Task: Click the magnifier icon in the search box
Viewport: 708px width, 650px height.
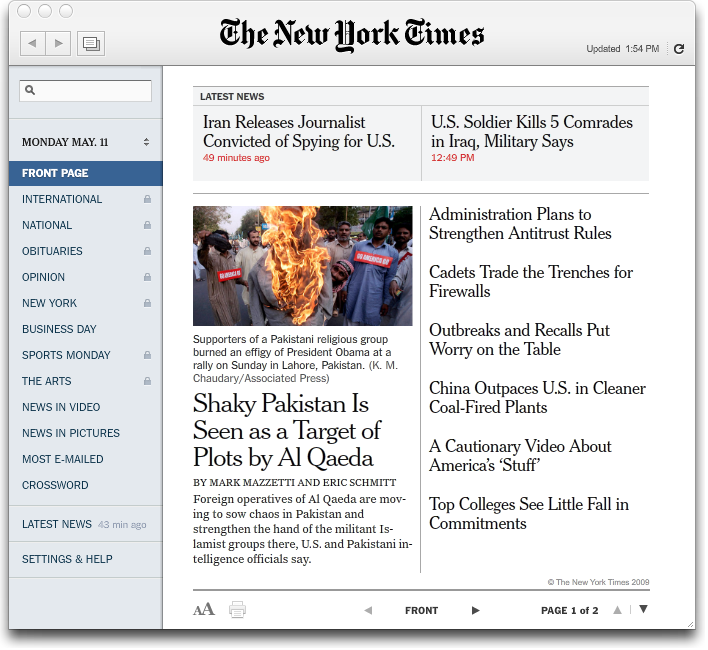Action: pos(30,90)
